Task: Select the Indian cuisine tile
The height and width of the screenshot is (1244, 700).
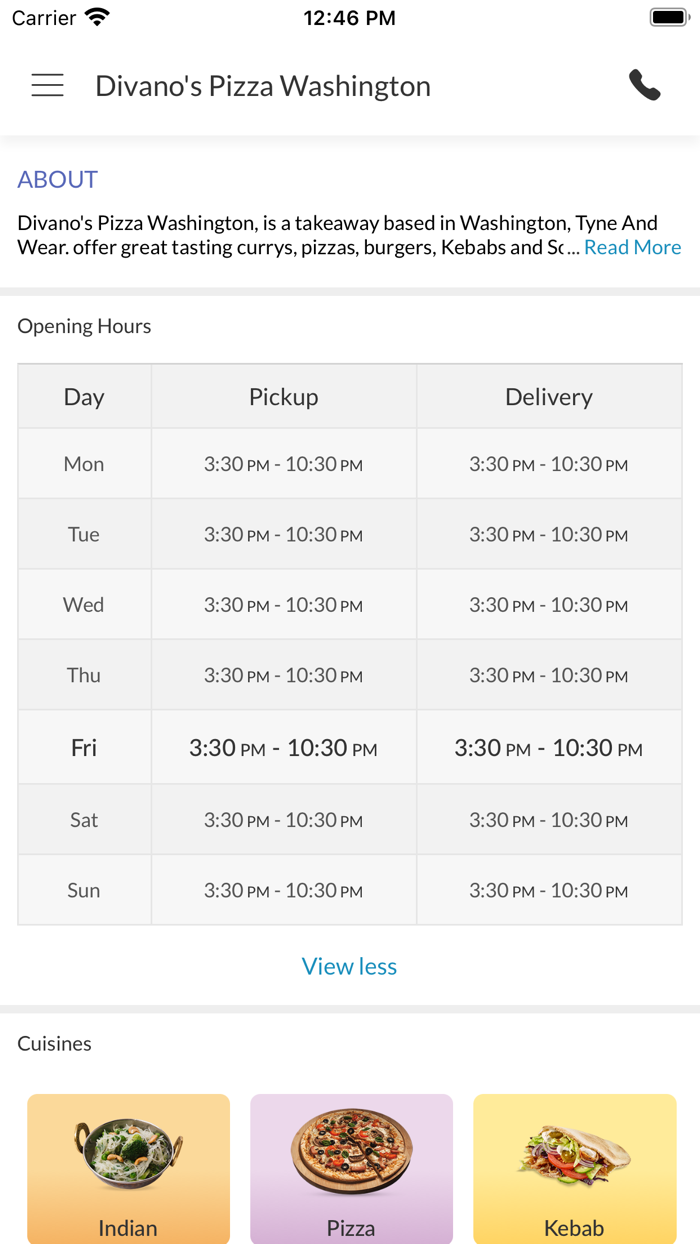Action: tap(128, 1168)
